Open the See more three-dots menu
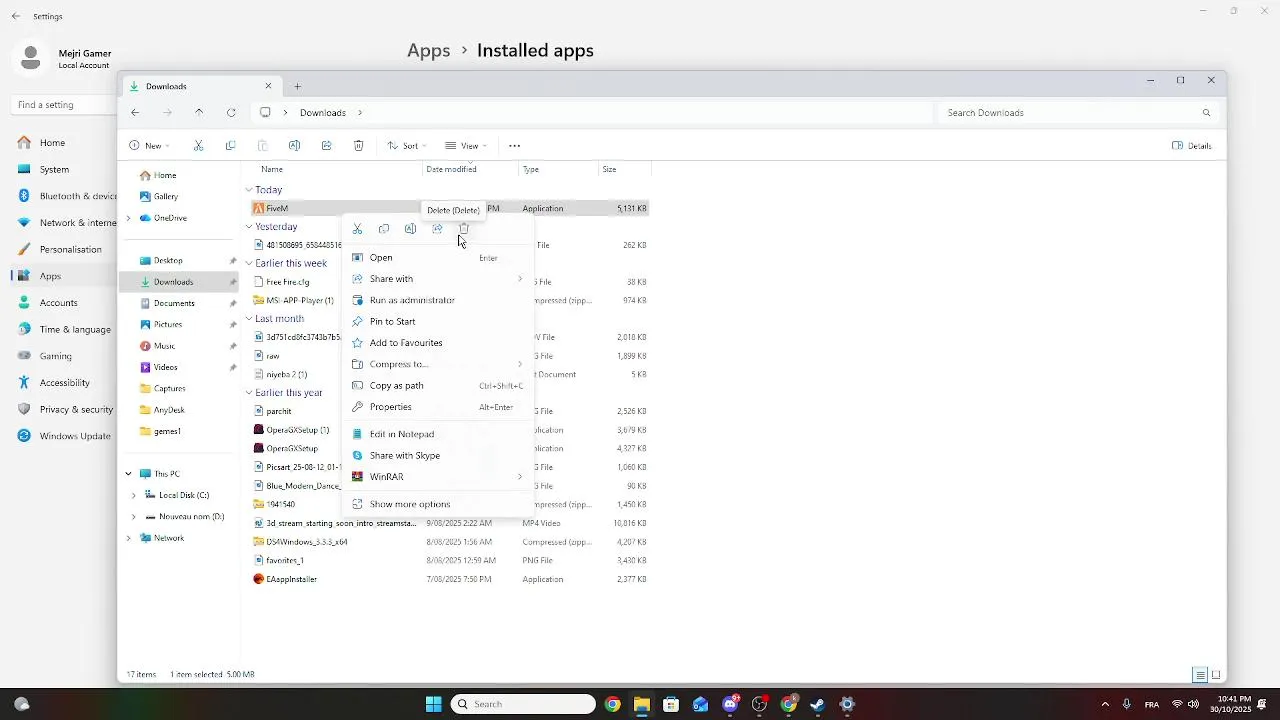 click(514, 146)
